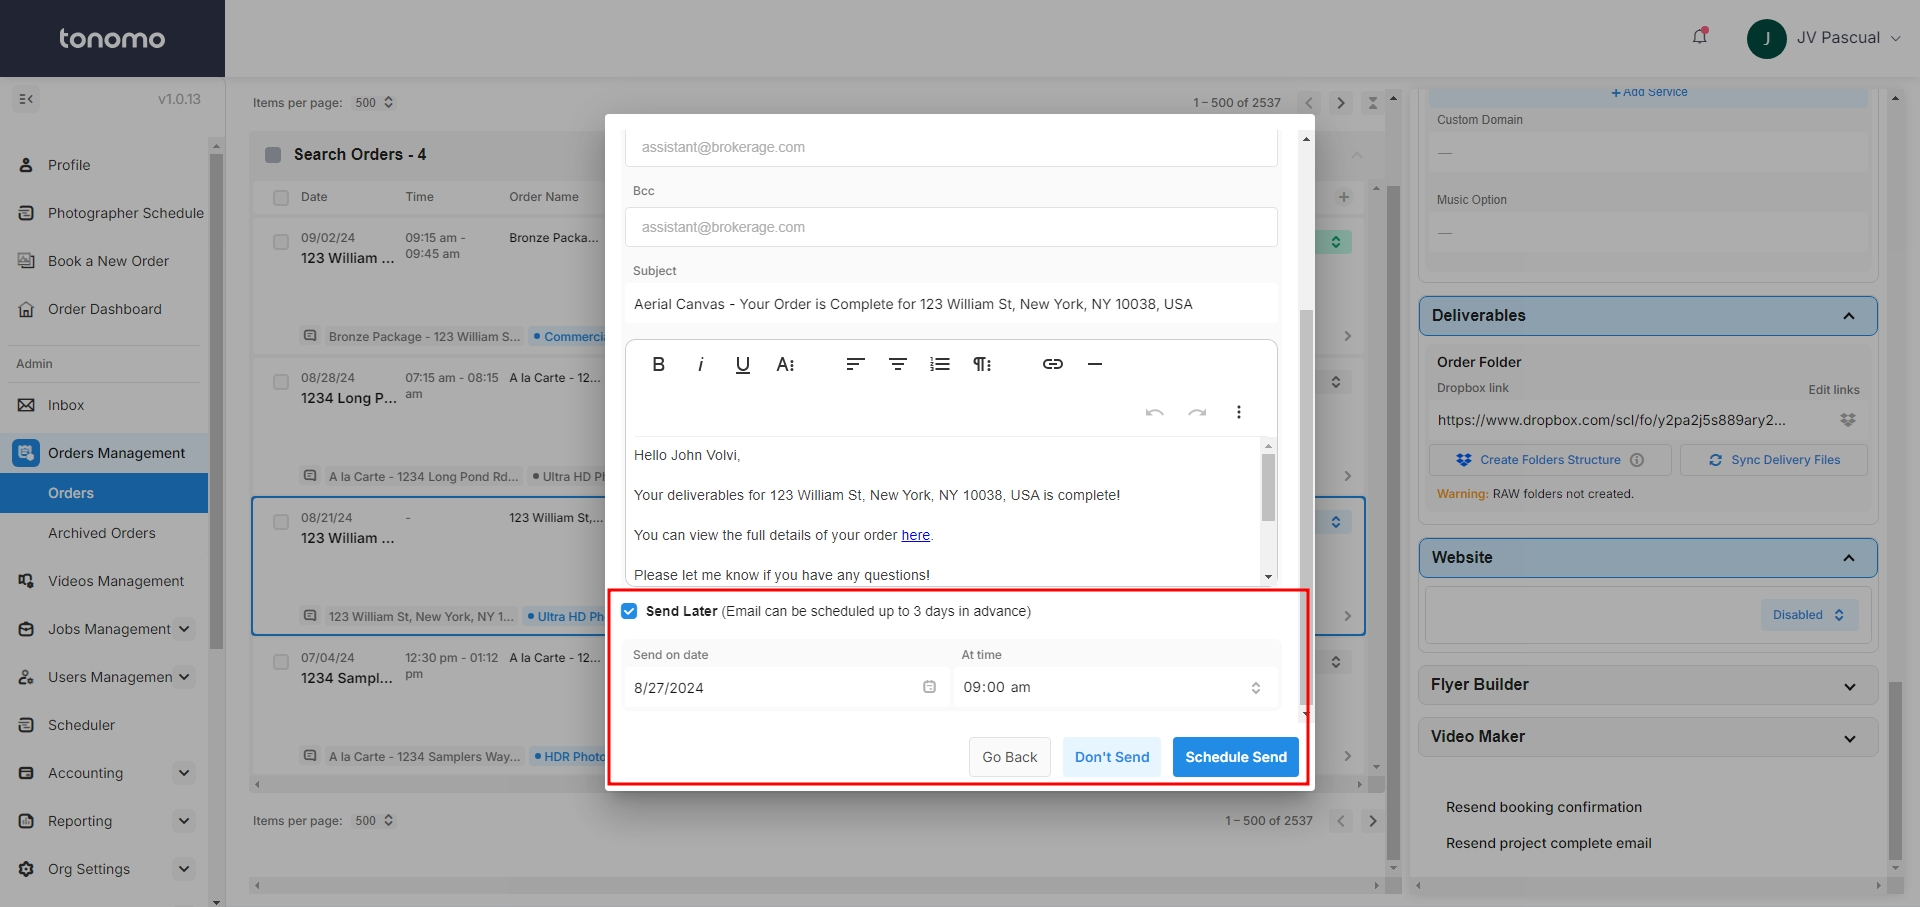Adjust the At time stepper arrows
Image resolution: width=1920 pixels, height=907 pixels.
point(1256,688)
